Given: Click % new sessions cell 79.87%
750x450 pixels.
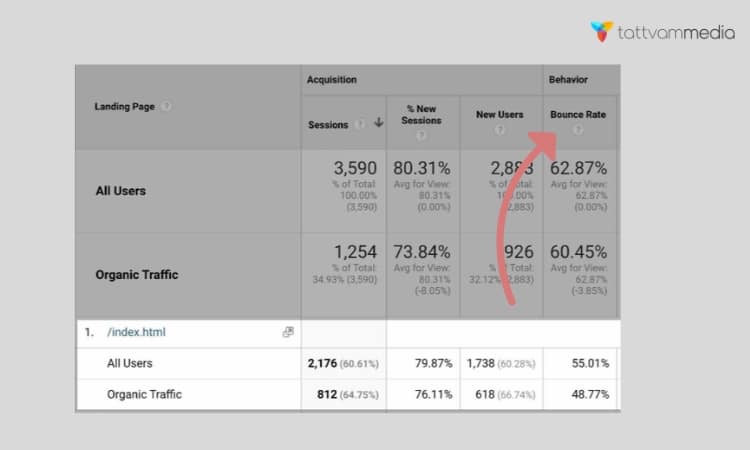Looking at the screenshot, I should click(x=433, y=363).
